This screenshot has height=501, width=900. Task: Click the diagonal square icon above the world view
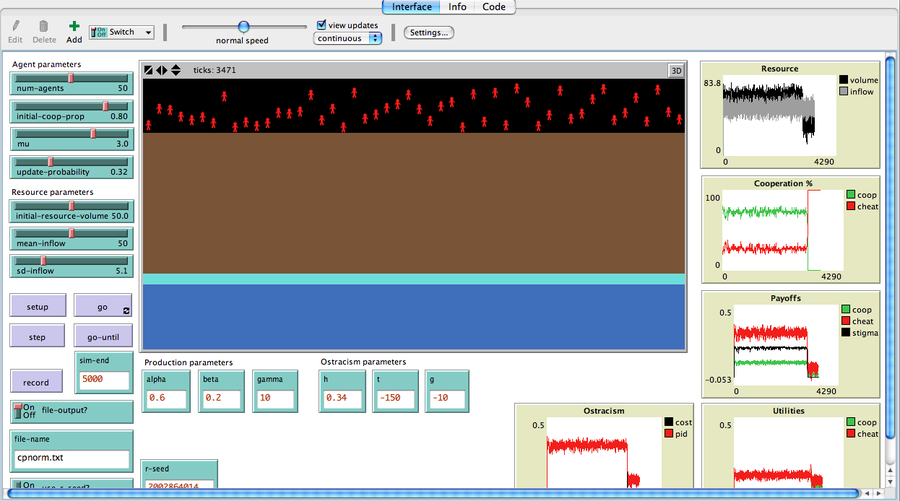tap(149, 70)
